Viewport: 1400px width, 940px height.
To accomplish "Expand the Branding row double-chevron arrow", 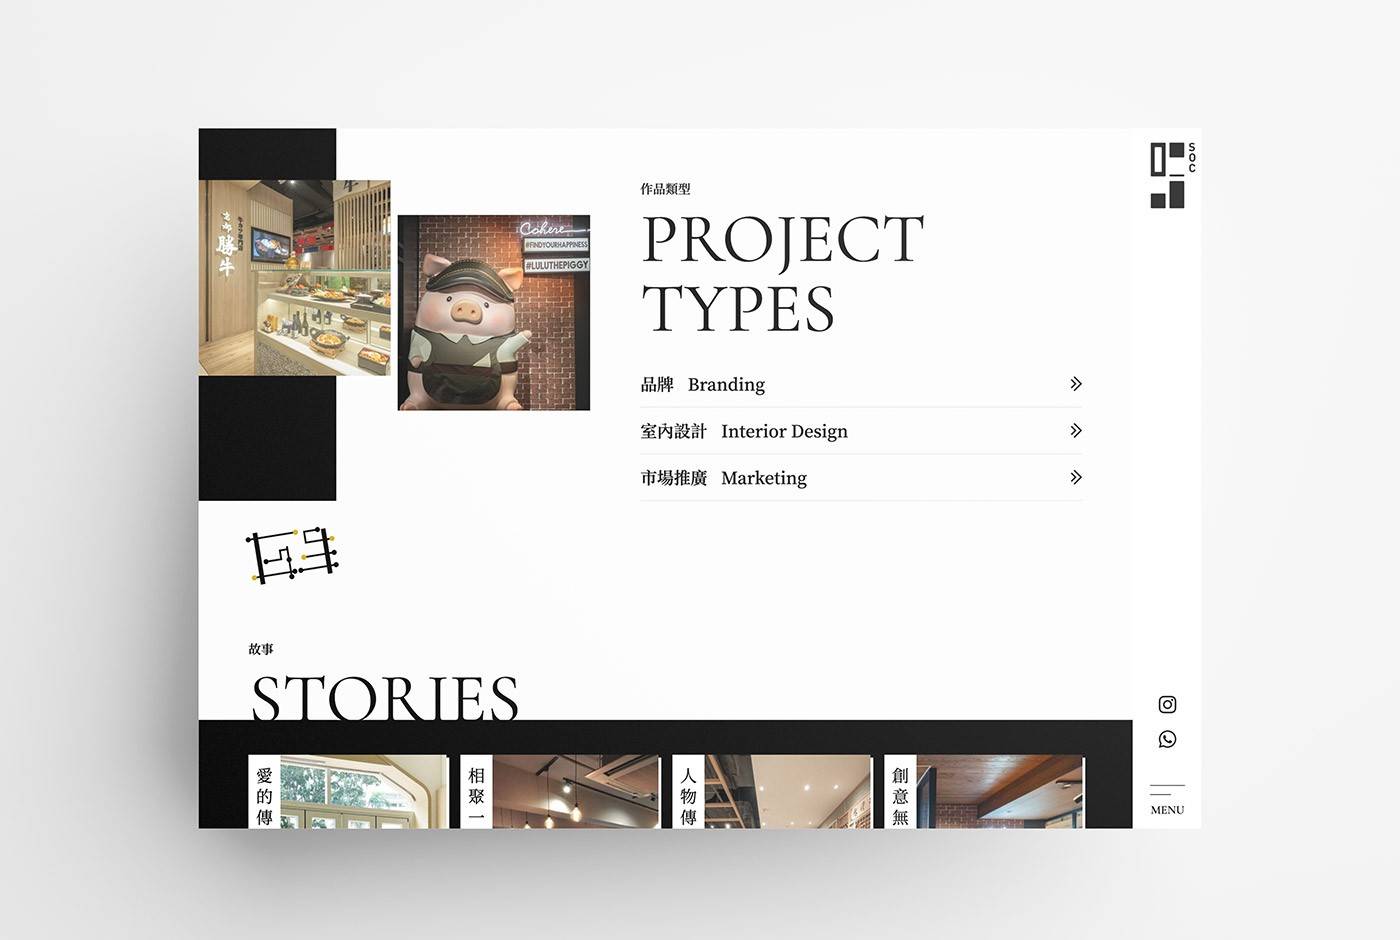I will (1075, 384).
